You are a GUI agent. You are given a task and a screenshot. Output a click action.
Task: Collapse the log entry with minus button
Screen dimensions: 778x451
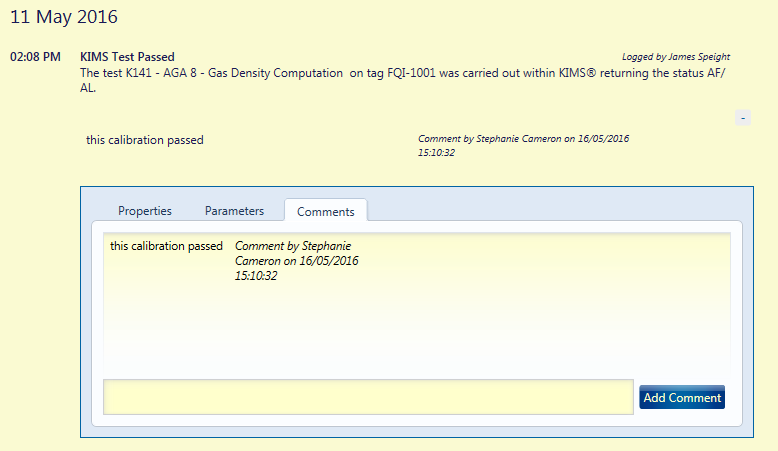742,118
